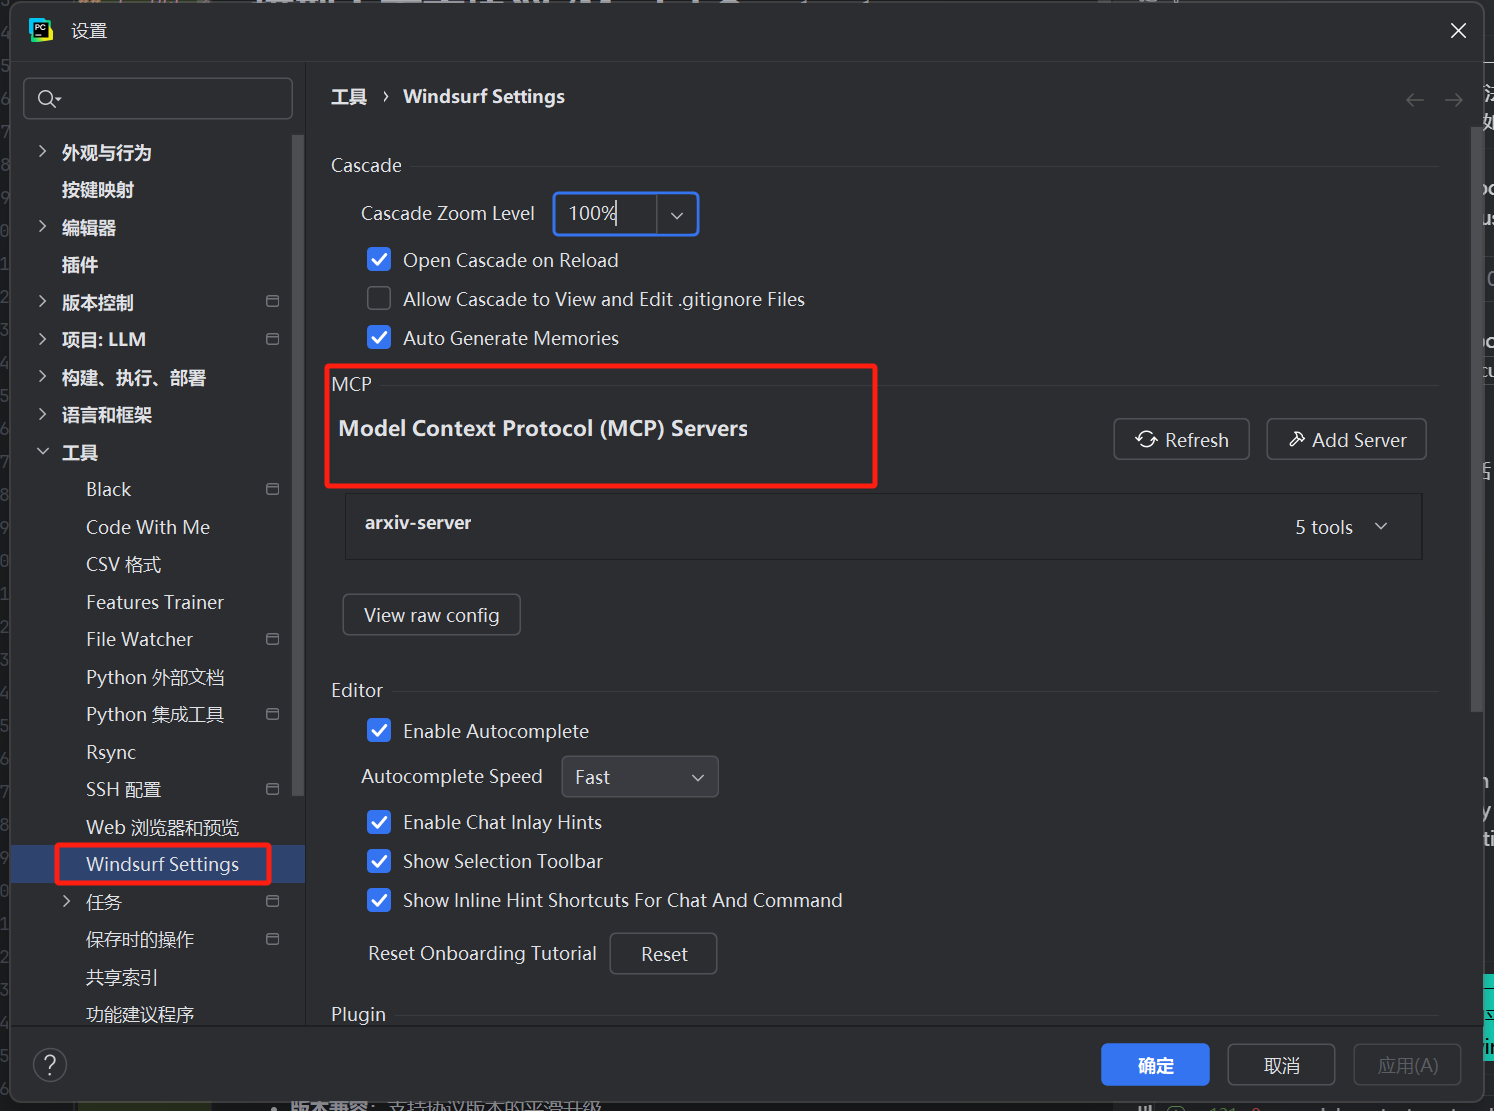The image size is (1494, 1111).
Task: Select CSV 格式 settings page
Action: [x=124, y=565]
